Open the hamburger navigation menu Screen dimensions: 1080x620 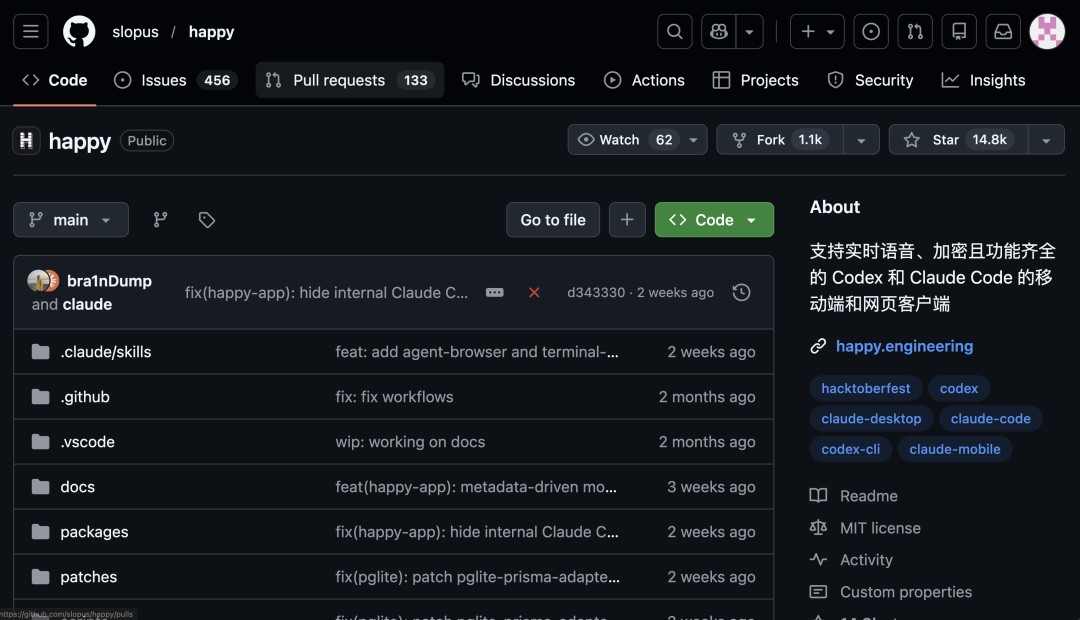tap(31, 32)
